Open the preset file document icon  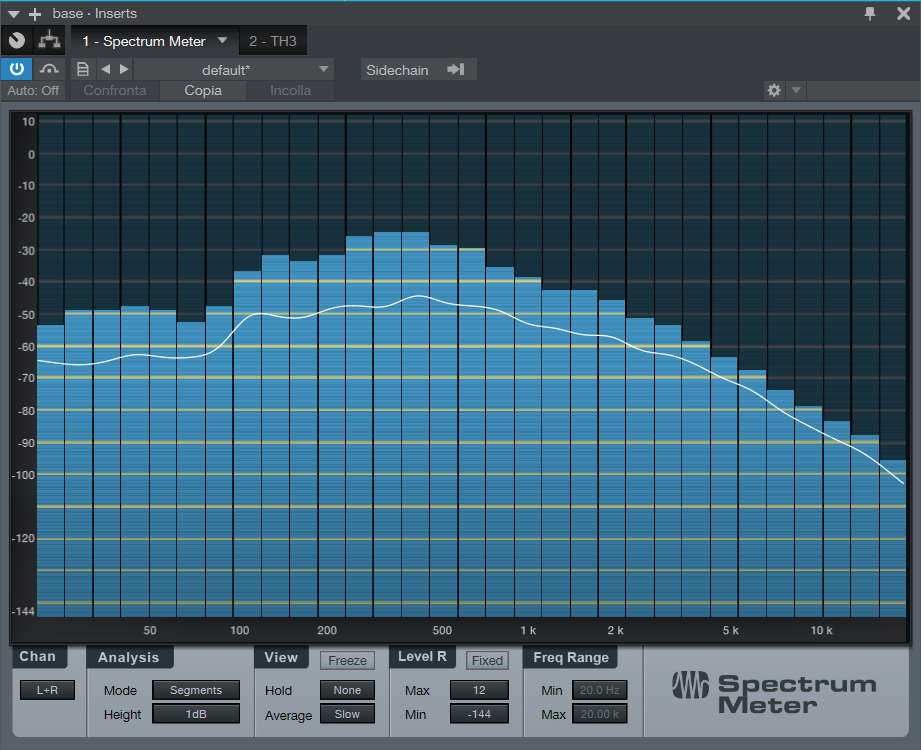[83, 69]
